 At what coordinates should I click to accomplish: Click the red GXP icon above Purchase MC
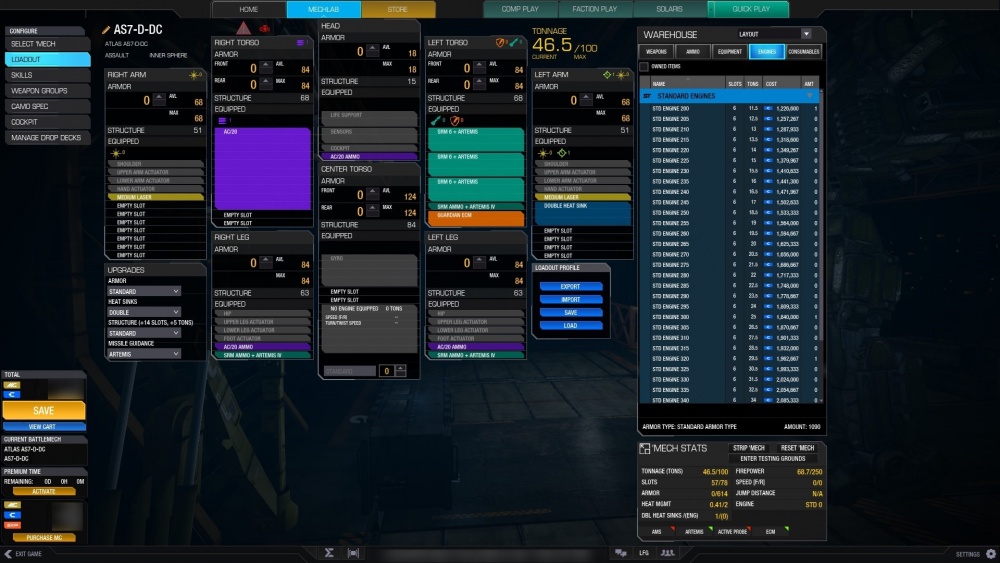tap(11, 525)
